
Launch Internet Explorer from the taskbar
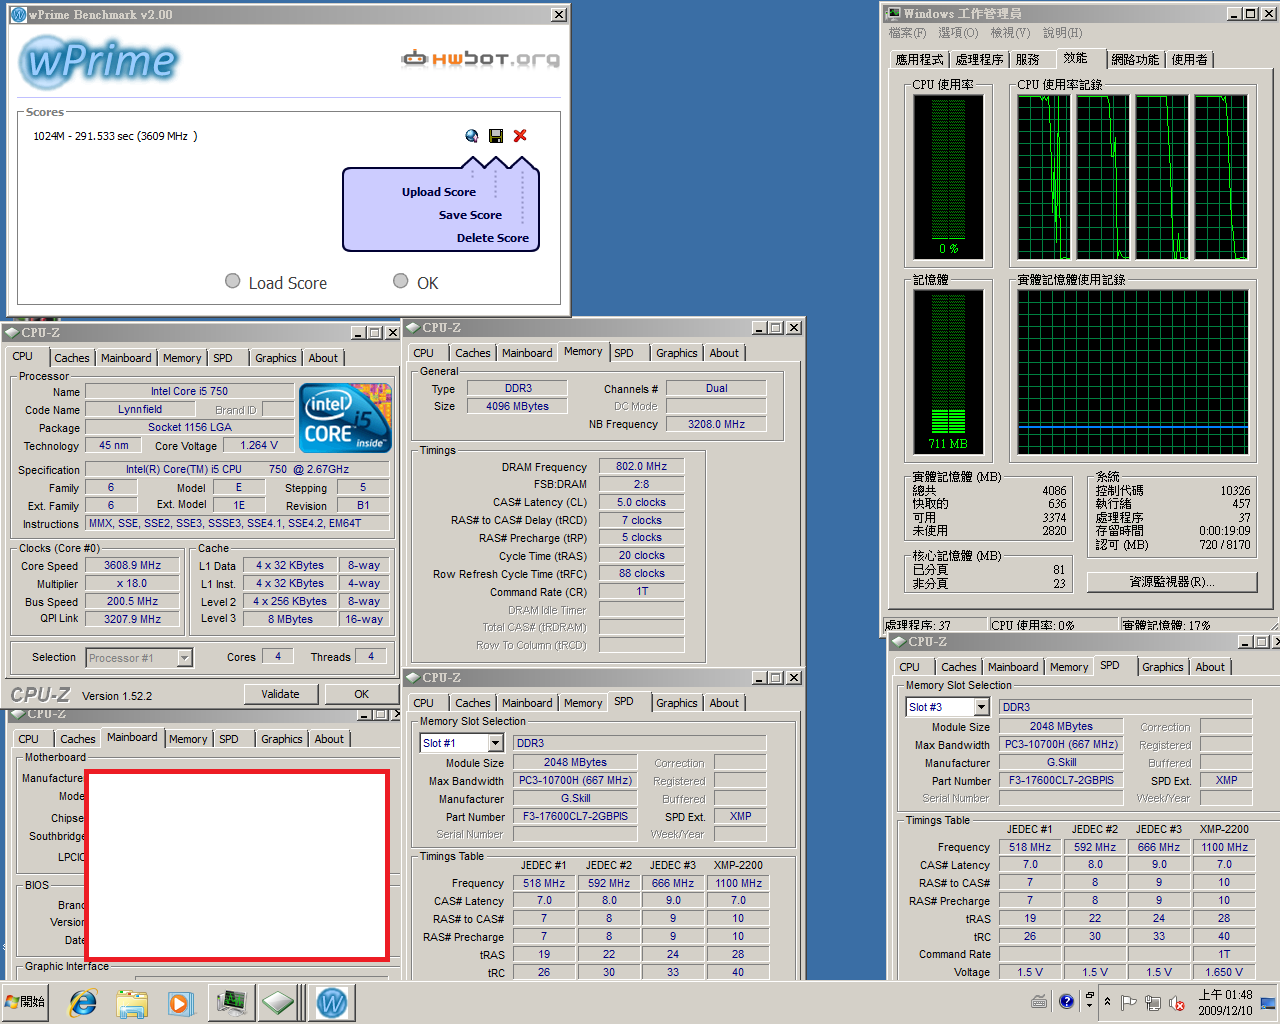click(x=82, y=1003)
